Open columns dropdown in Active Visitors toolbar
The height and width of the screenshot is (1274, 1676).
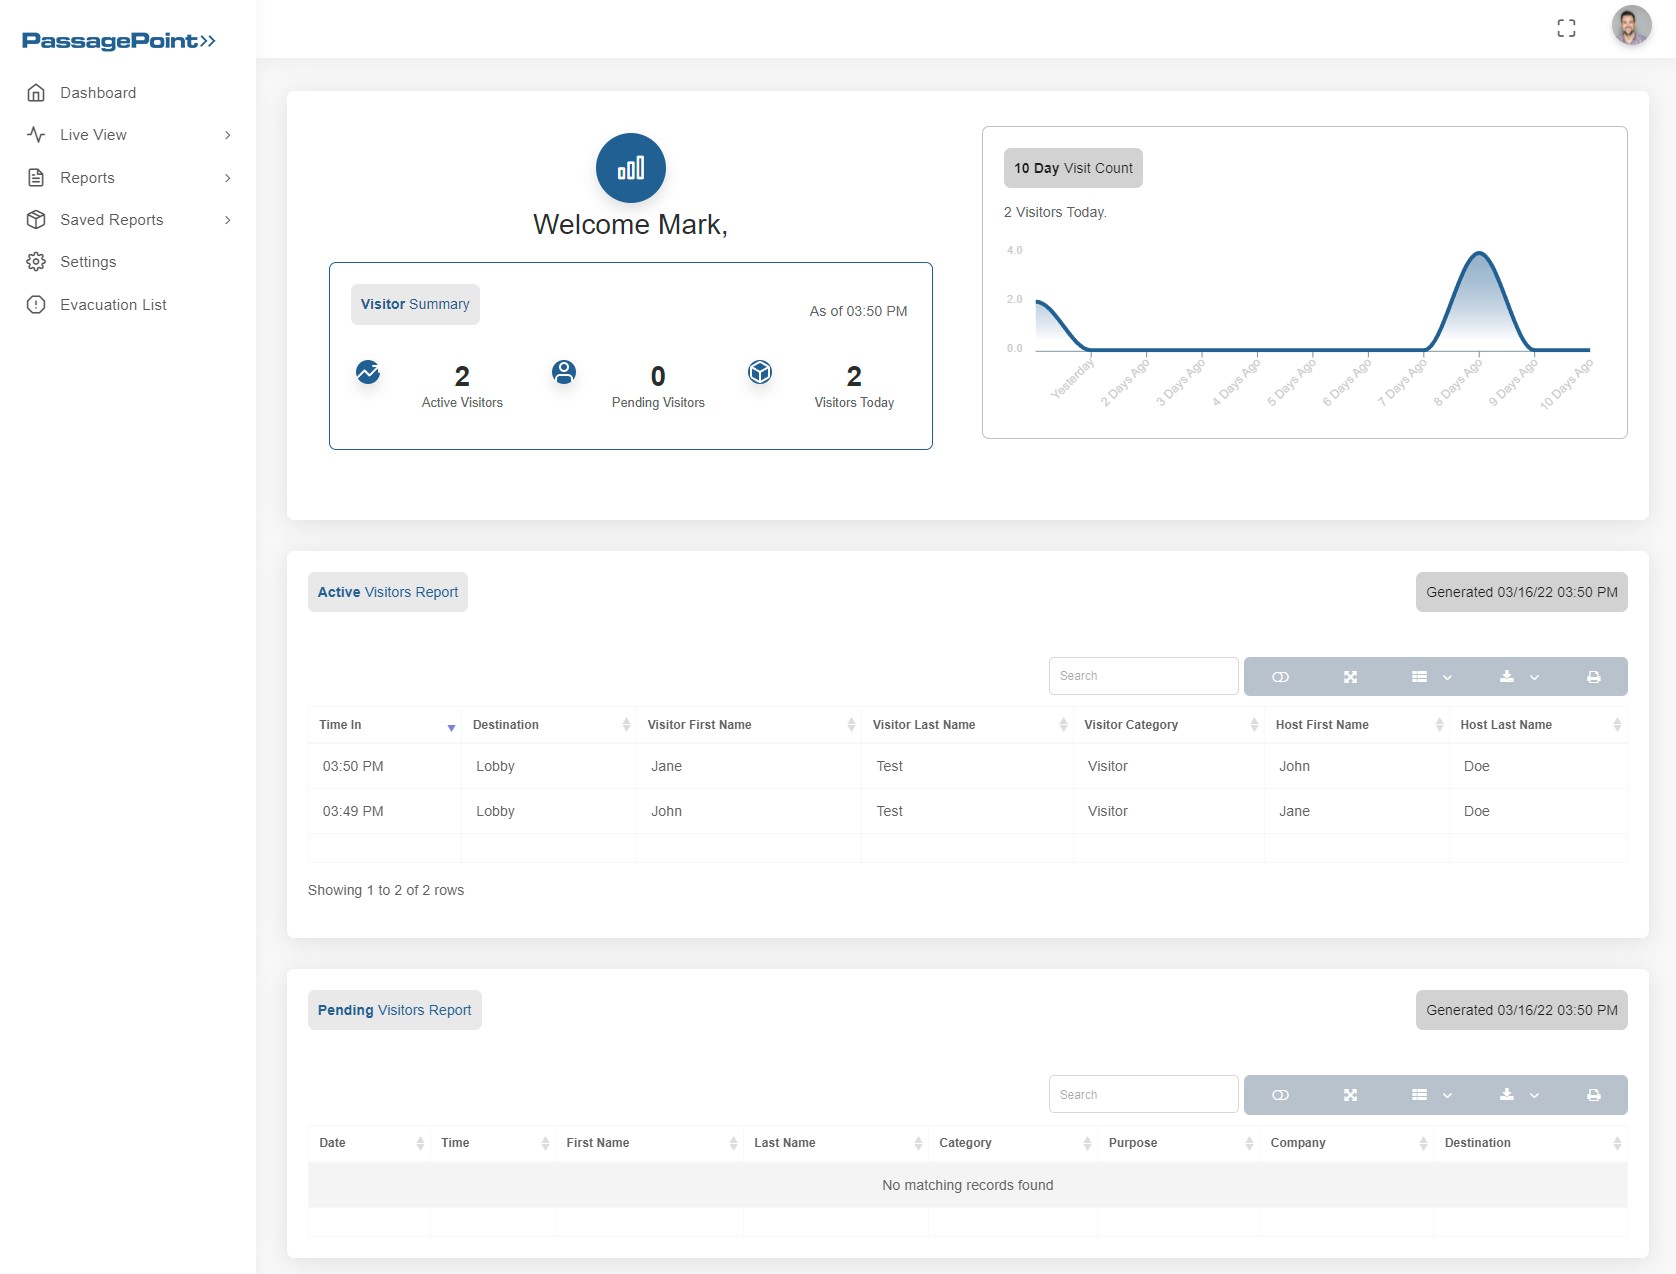click(x=1431, y=677)
